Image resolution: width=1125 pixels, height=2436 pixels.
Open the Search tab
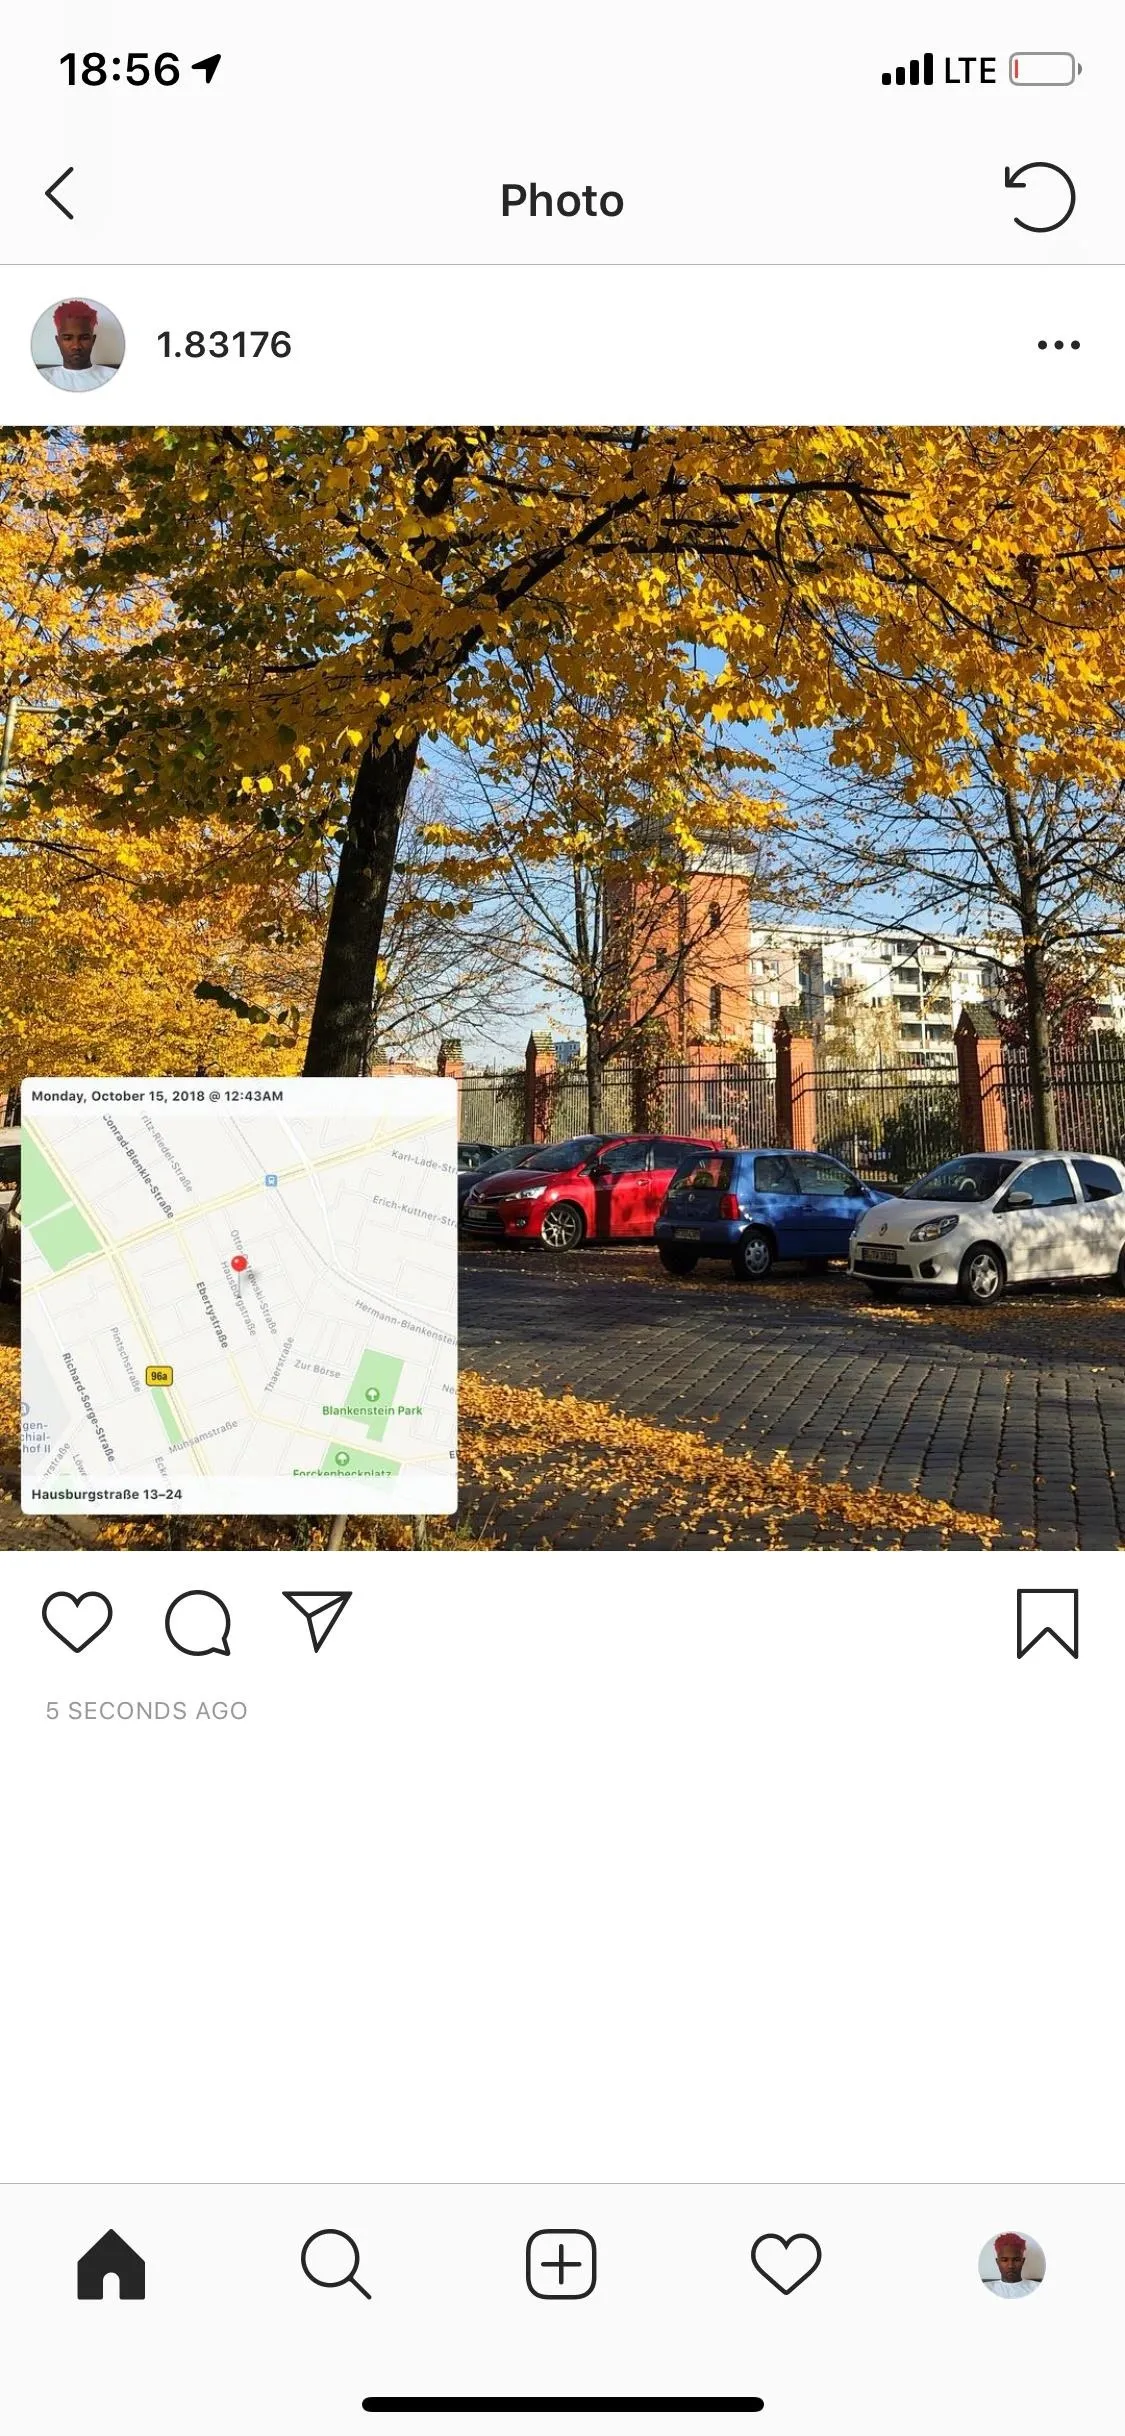336,2264
